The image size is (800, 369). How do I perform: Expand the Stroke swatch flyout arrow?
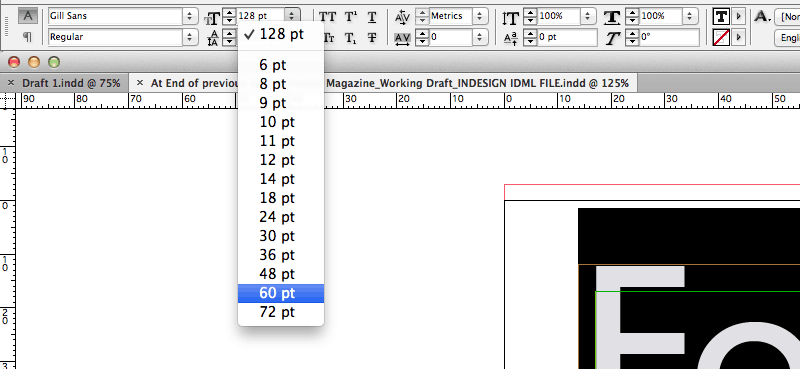point(738,37)
